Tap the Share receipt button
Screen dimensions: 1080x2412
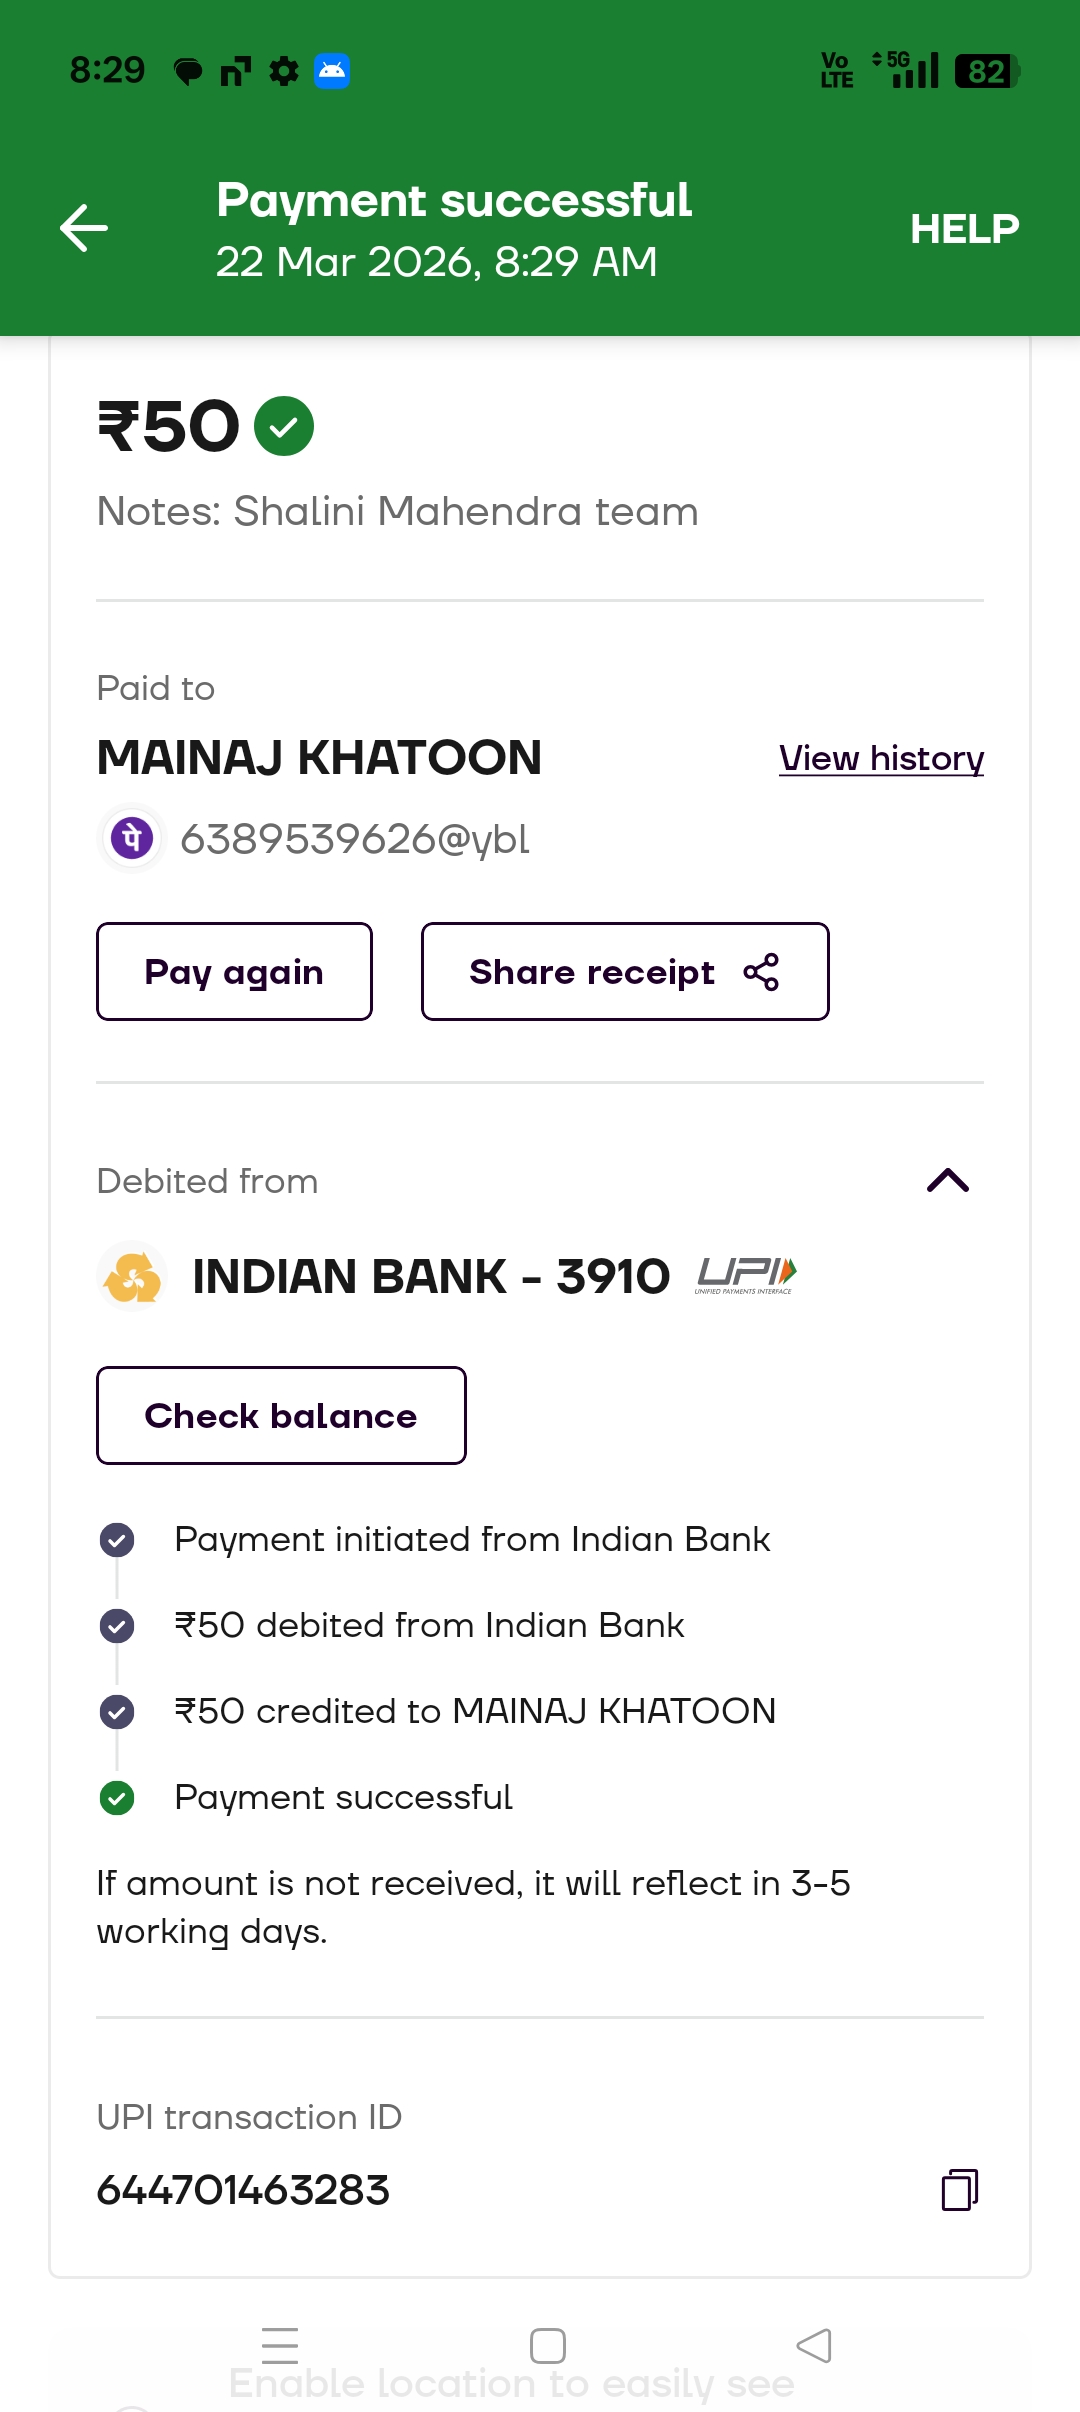pos(592,972)
